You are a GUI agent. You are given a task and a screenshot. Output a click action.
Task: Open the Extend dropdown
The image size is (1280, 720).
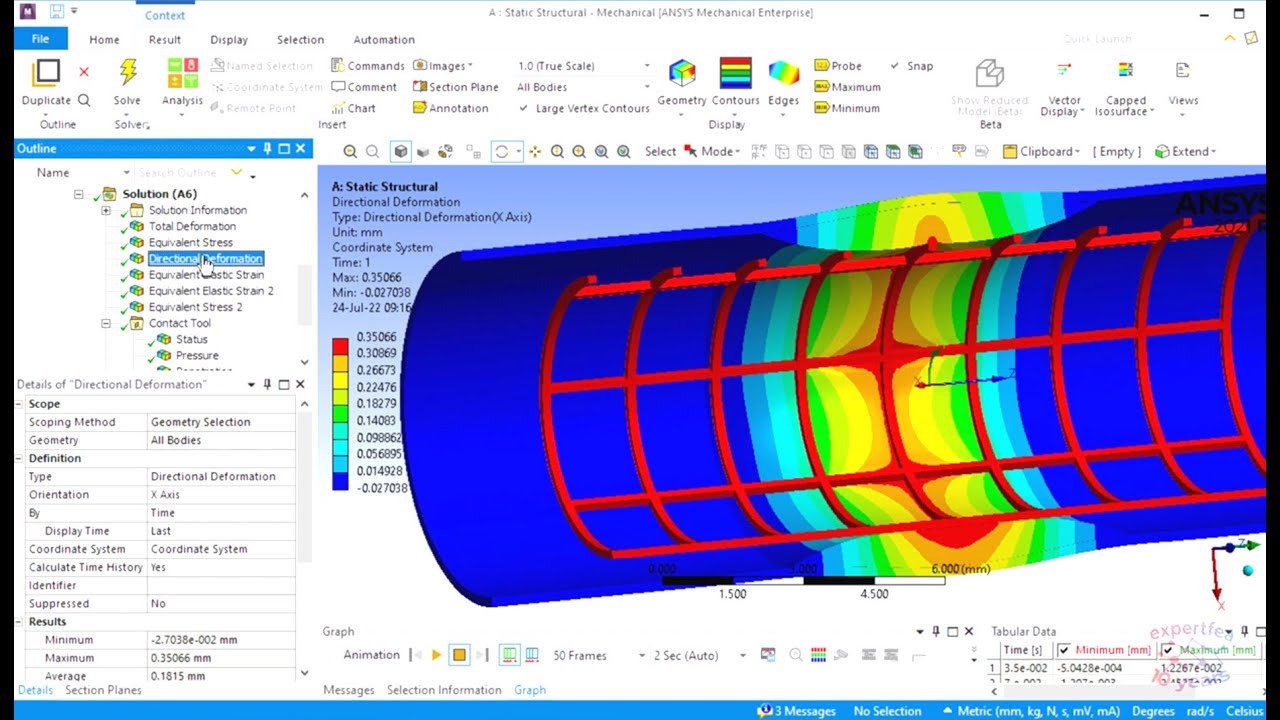pos(1185,152)
